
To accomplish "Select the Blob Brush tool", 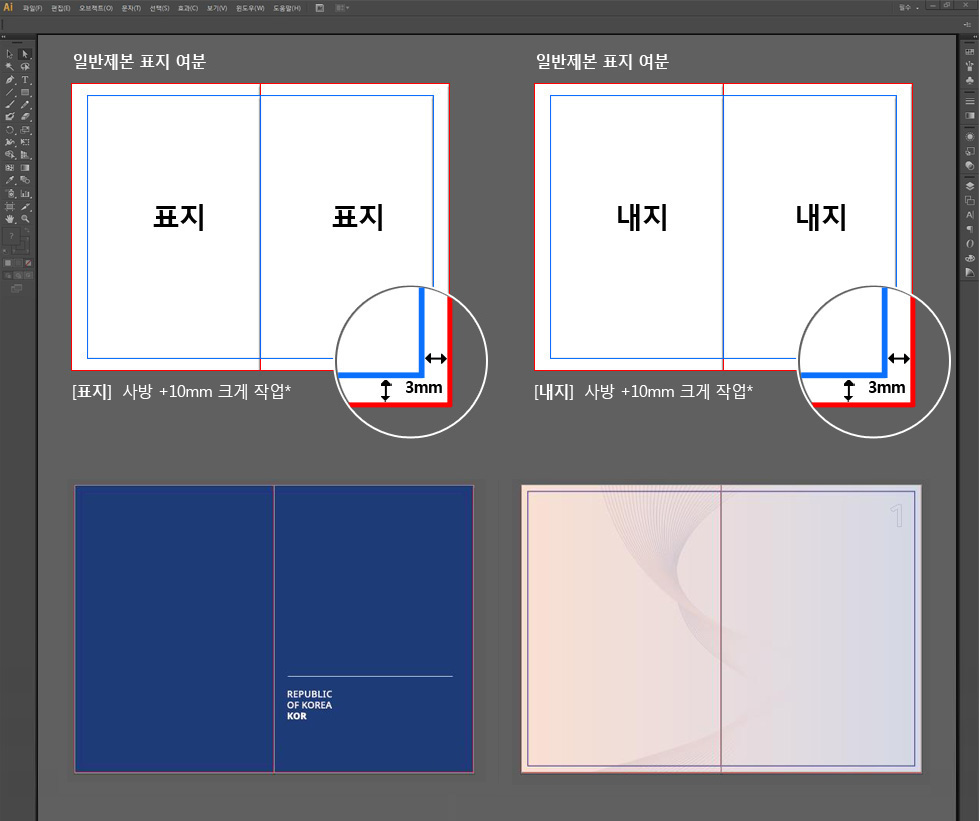I will click(9, 116).
